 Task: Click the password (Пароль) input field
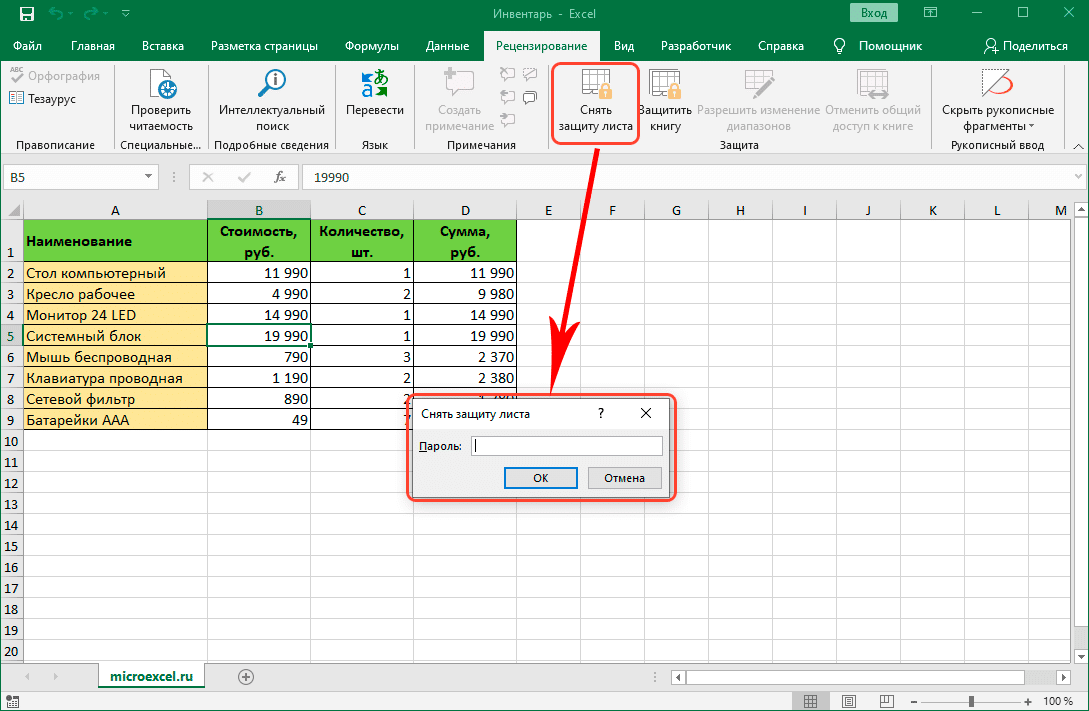(566, 446)
